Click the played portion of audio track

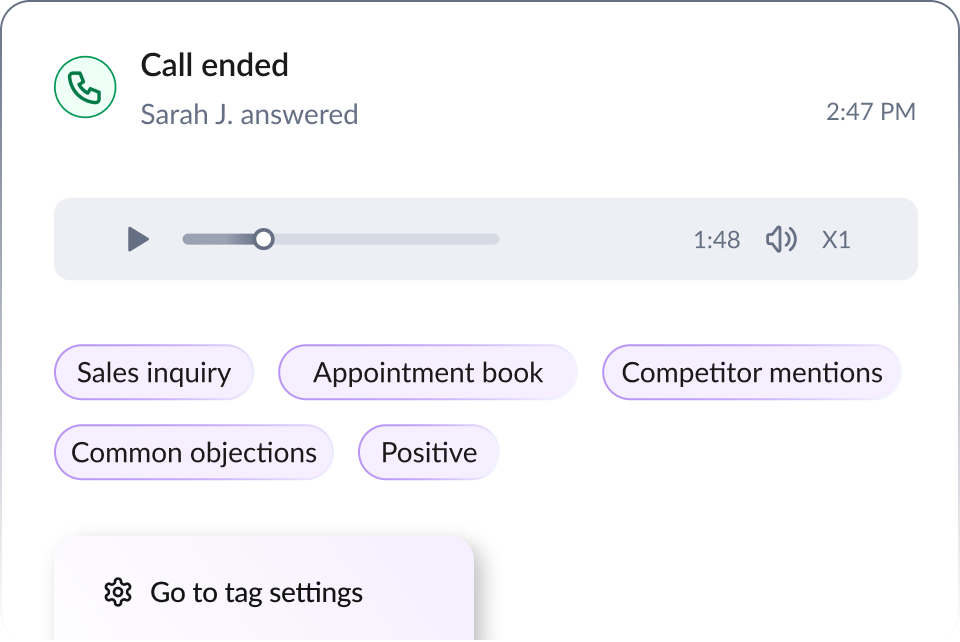click(219, 239)
